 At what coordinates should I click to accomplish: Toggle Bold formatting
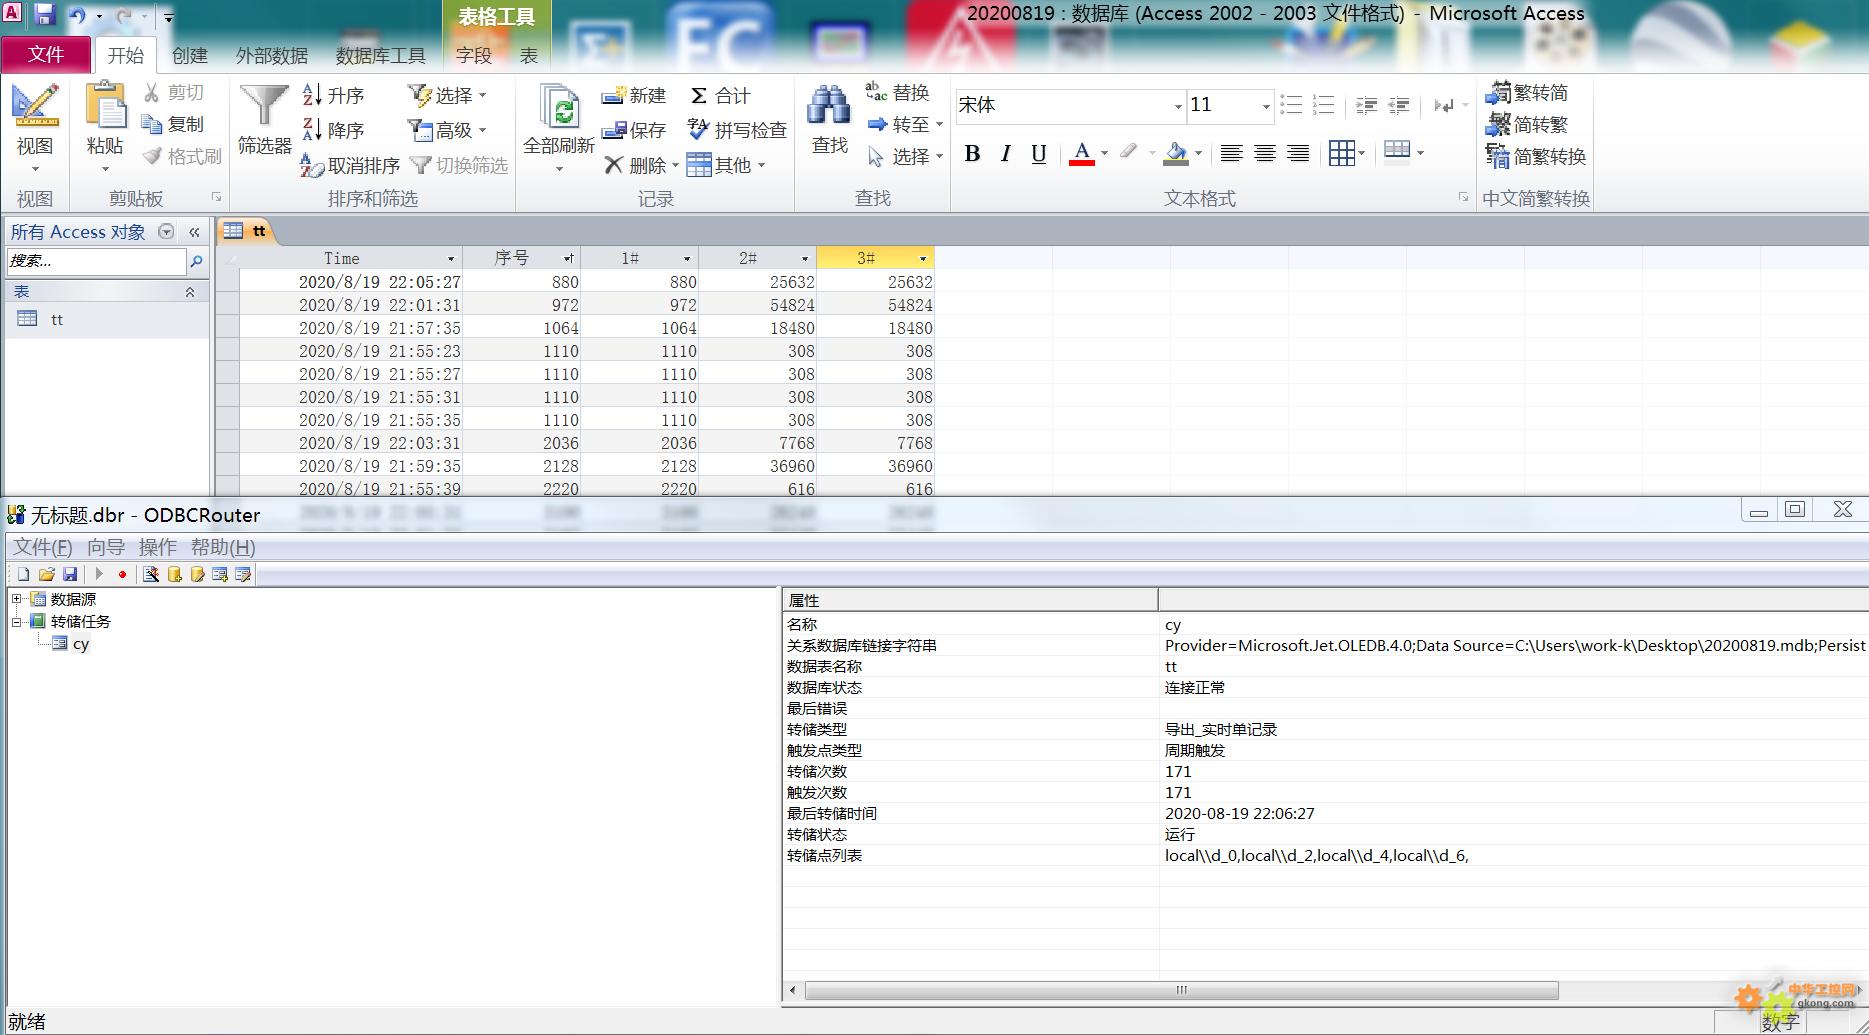point(972,153)
